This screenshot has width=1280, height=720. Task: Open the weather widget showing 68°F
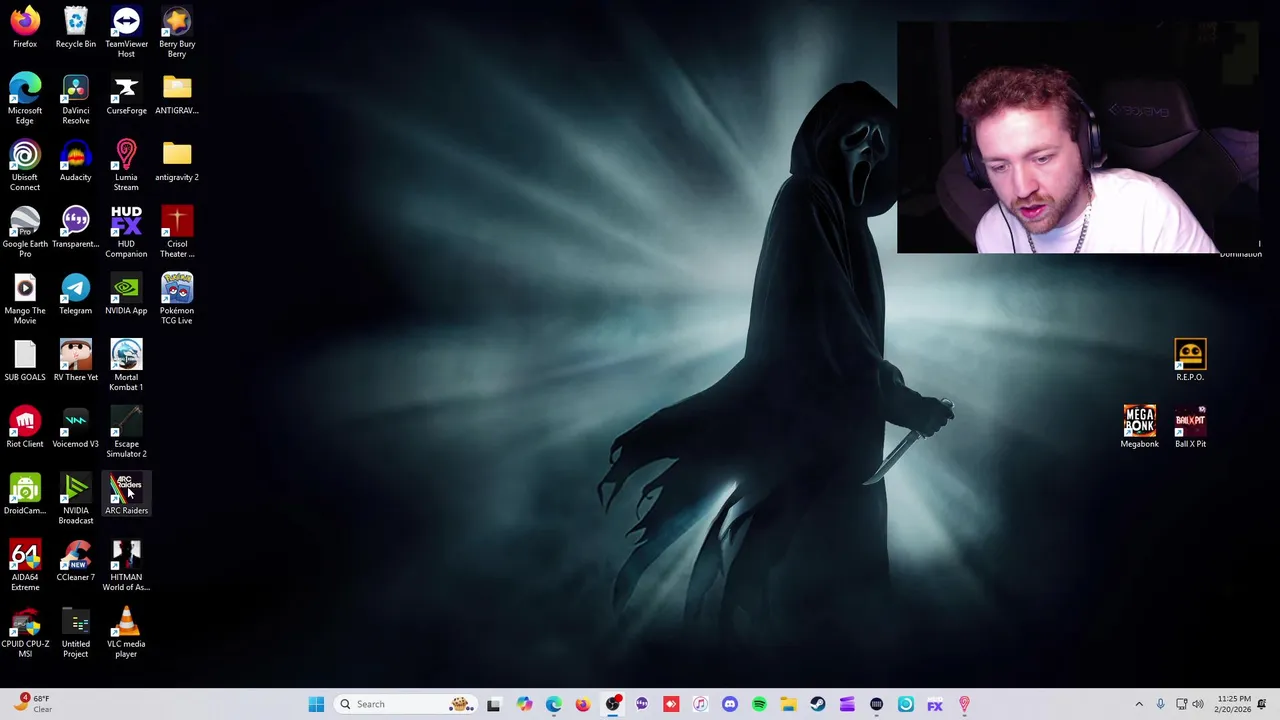(x=32, y=704)
